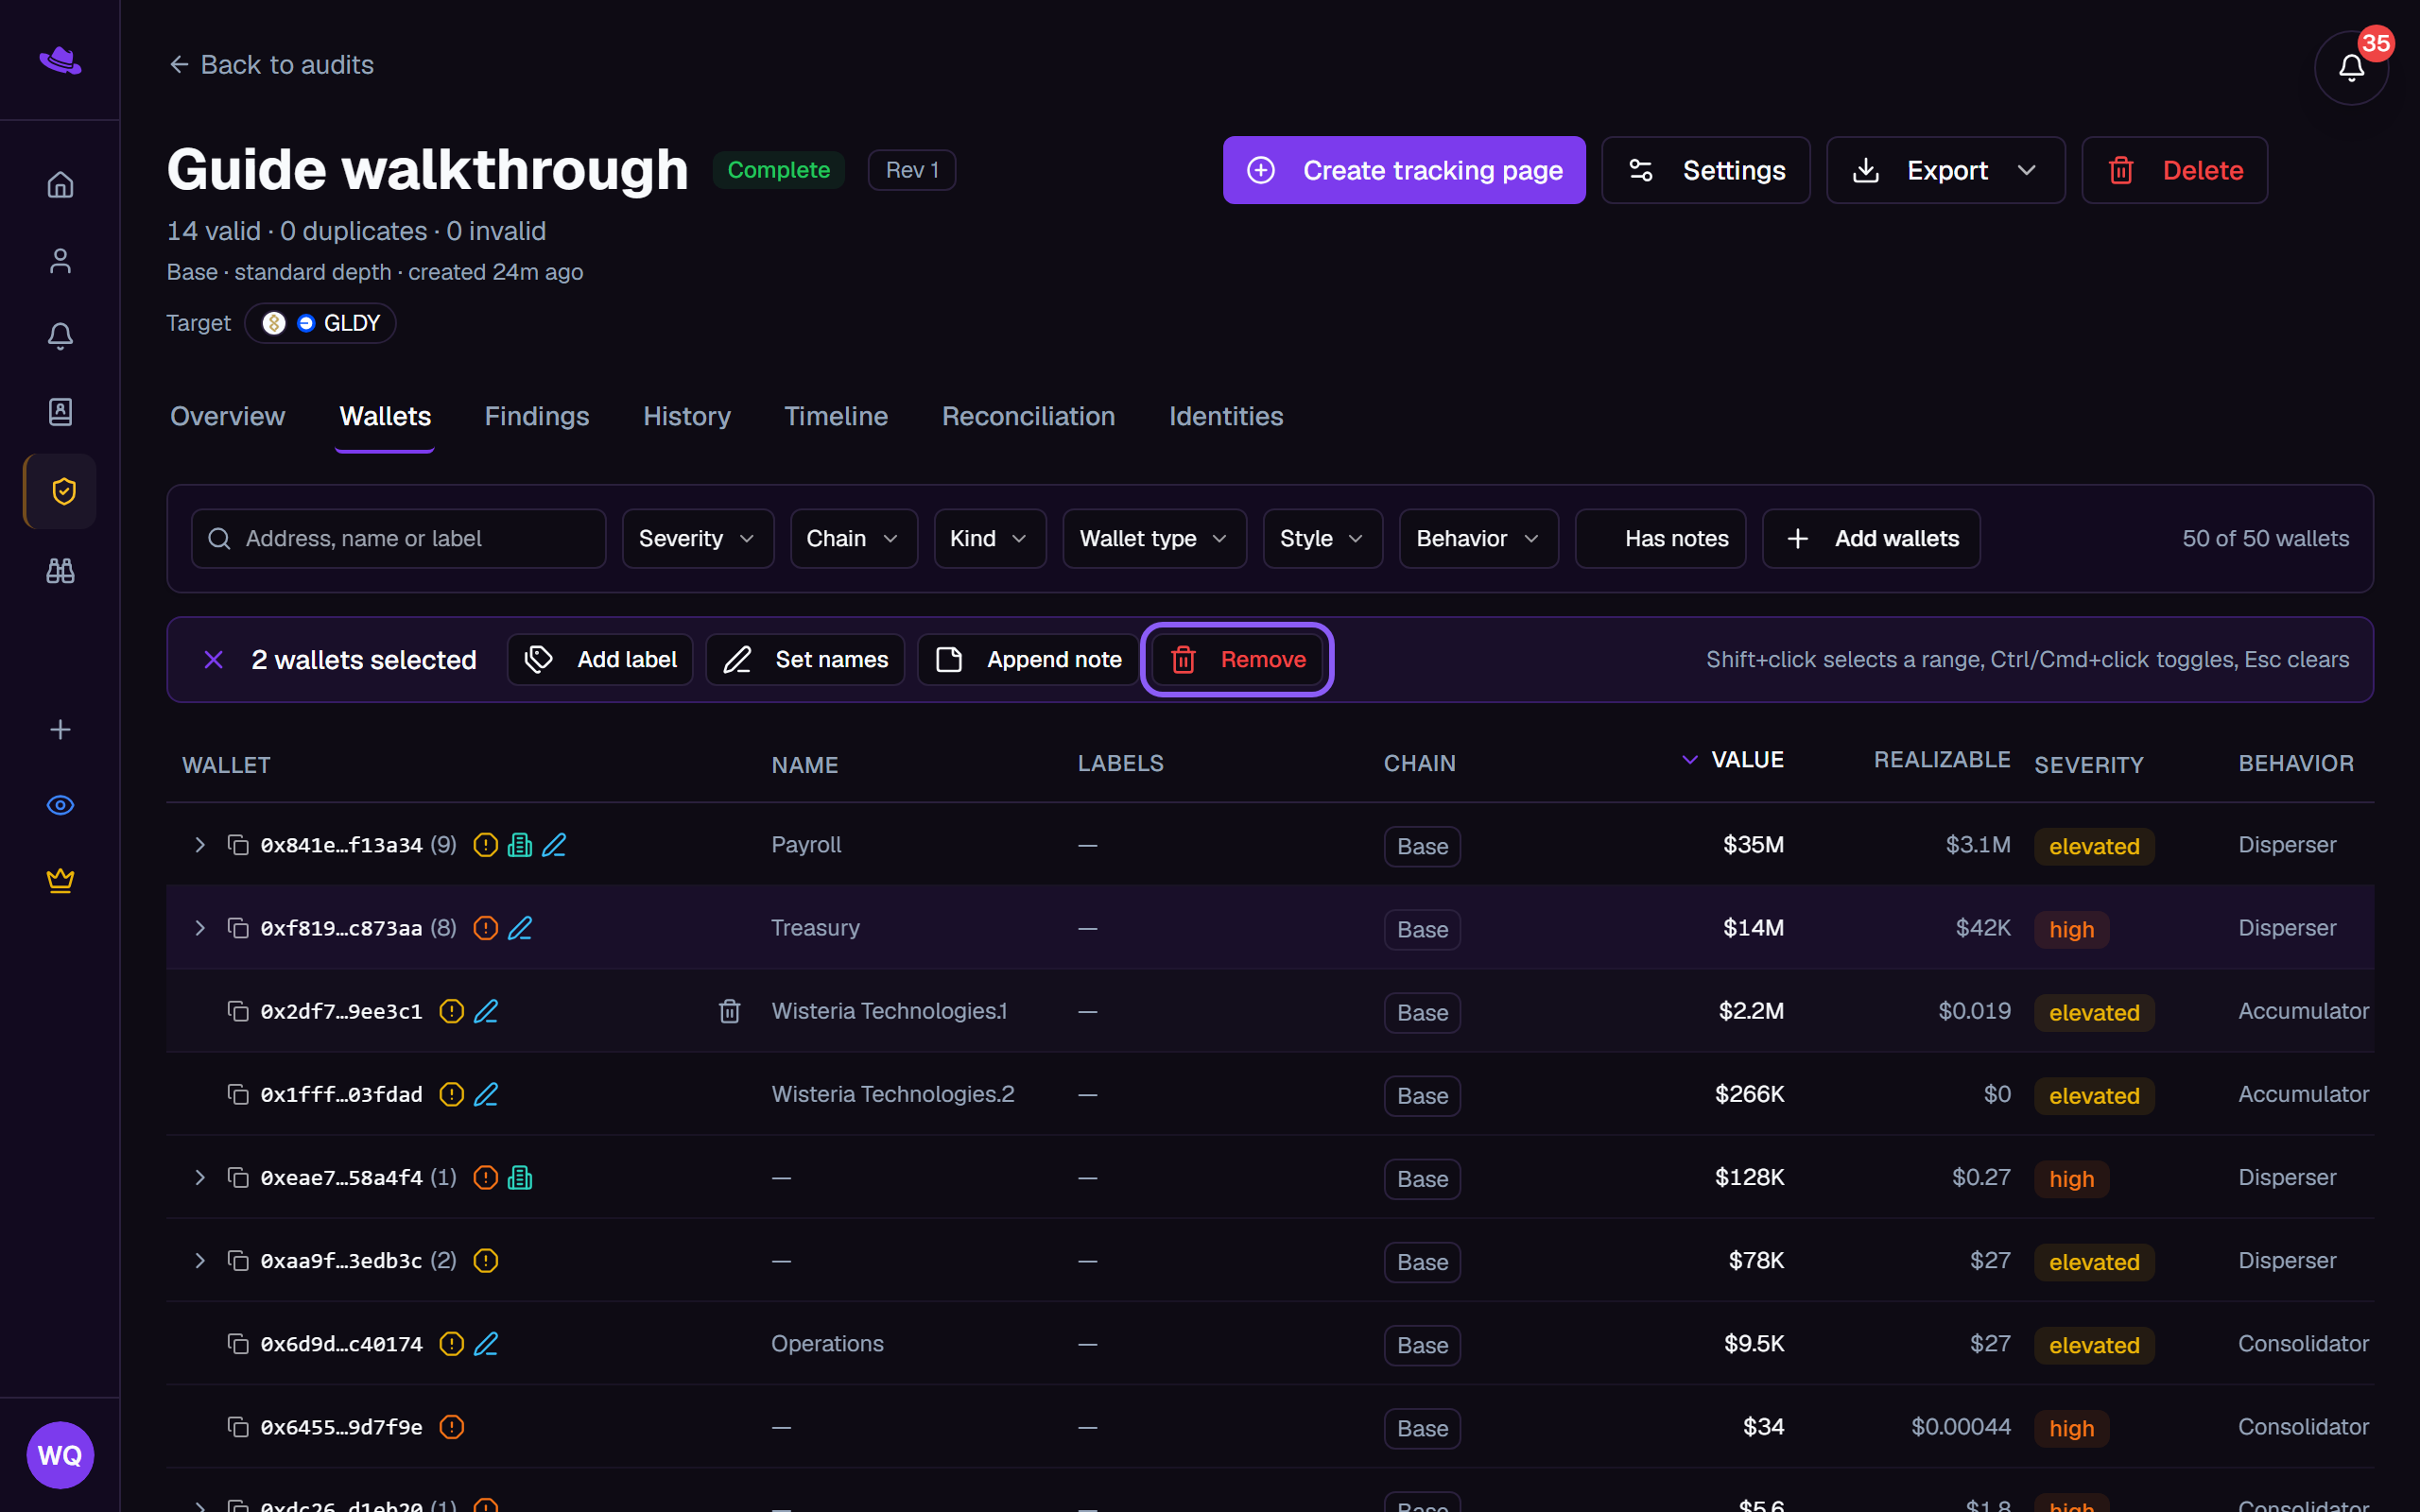Go back to audits
This screenshot has height=1512, width=2420.
(271, 65)
